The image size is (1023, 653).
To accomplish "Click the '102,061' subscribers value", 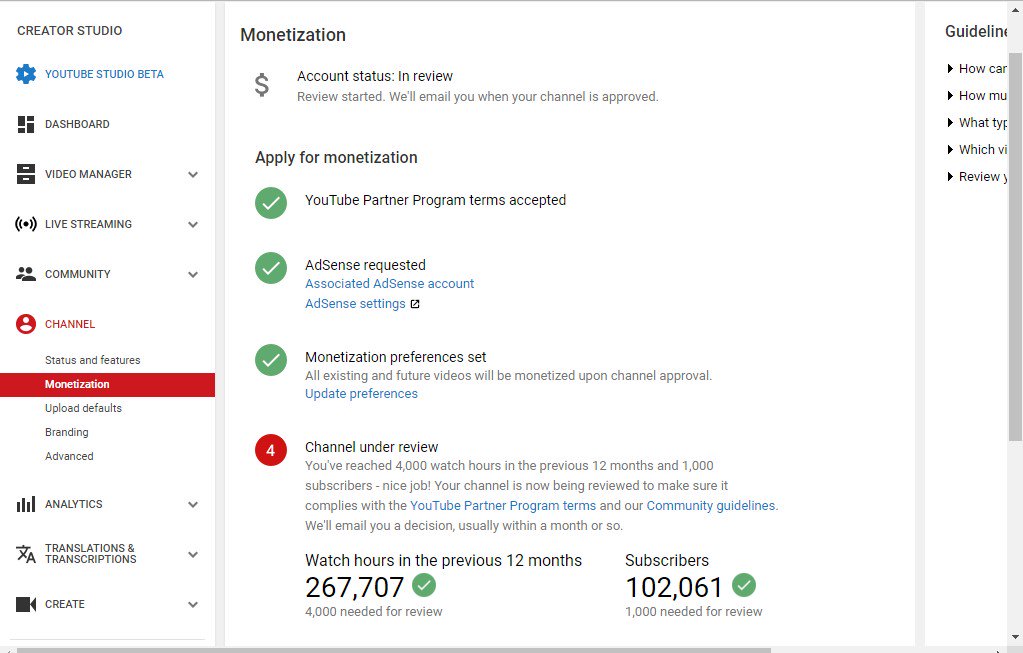I will point(674,588).
